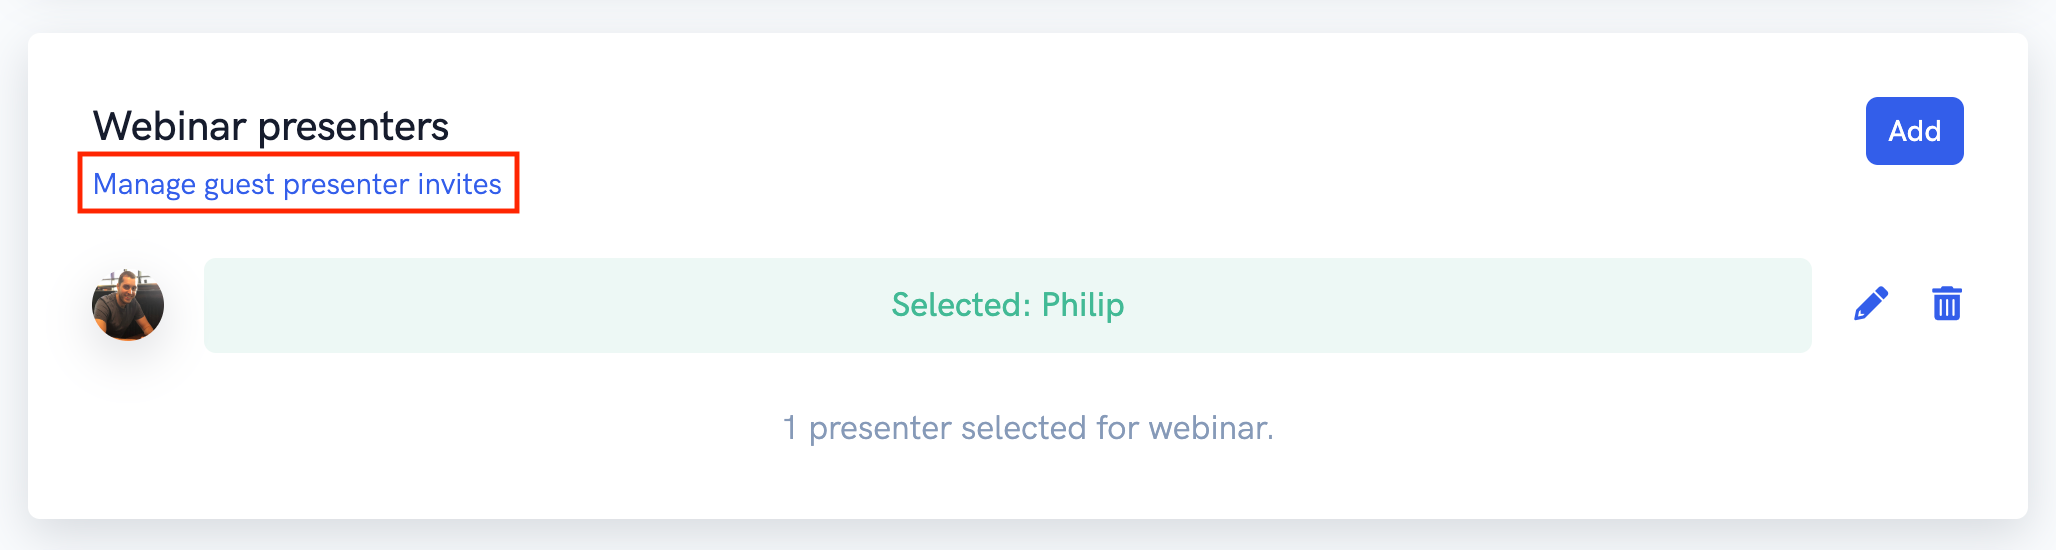Open Philip's circular profile photo
2056x550 pixels.
[128, 305]
